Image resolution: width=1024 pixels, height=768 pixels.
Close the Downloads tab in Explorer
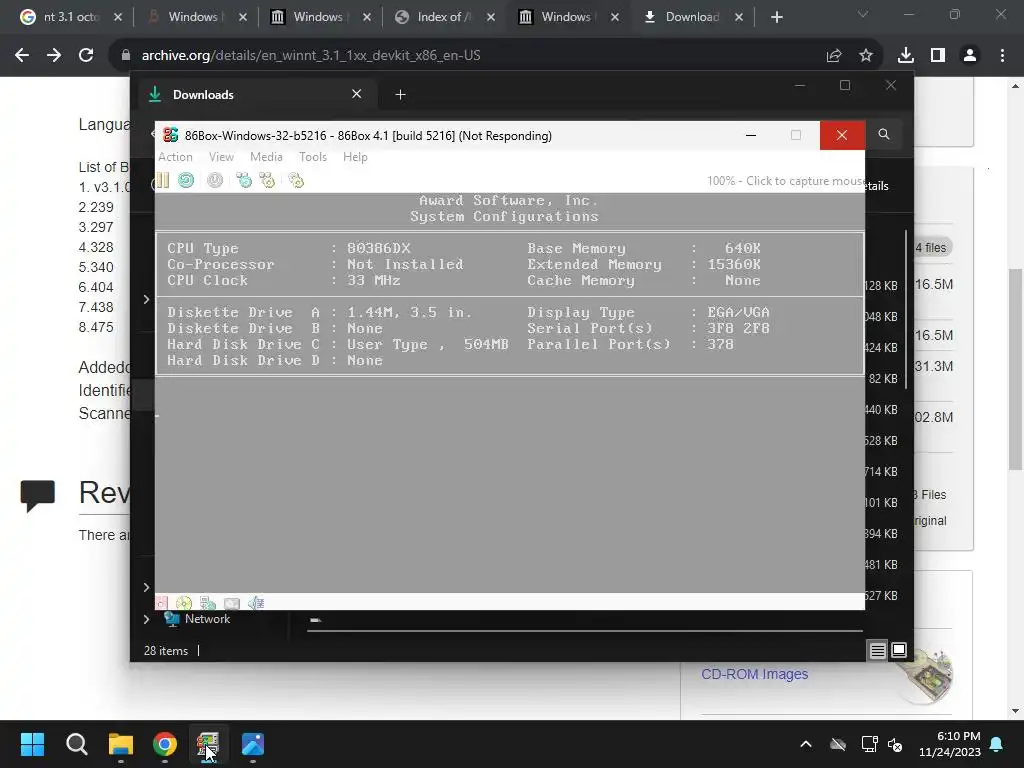pyautogui.click(x=357, y=94)
